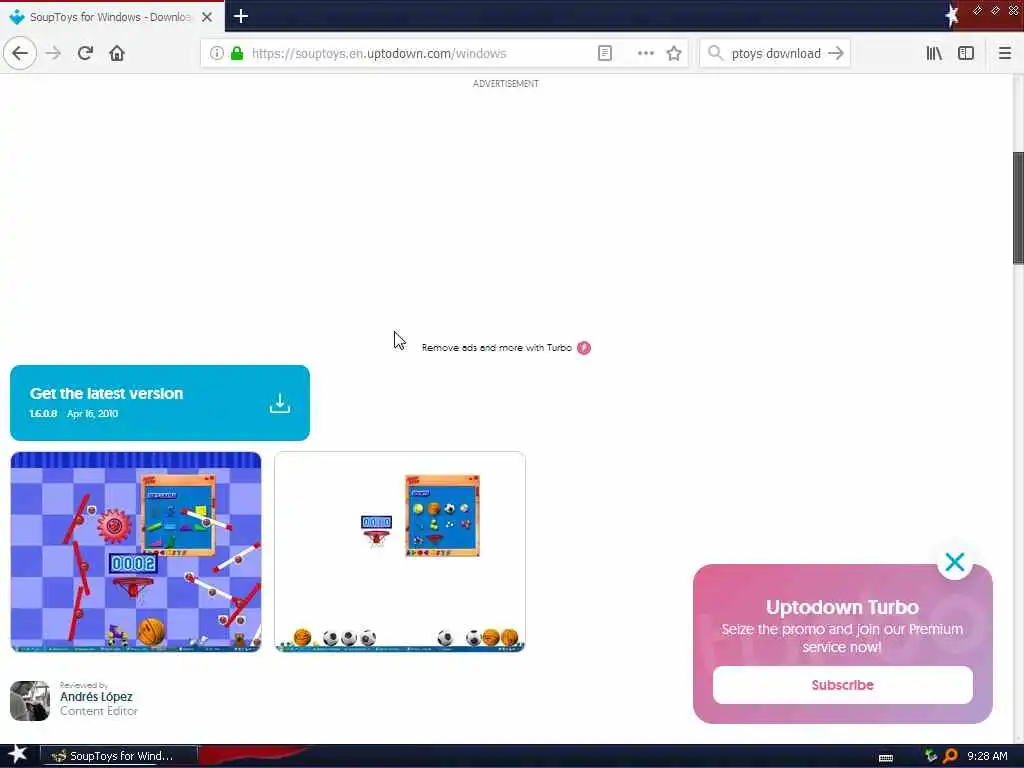Viewport: 1024px width, 768px height.
Task: Click the star icon in the title bar
Action: (x=952, y=16)
